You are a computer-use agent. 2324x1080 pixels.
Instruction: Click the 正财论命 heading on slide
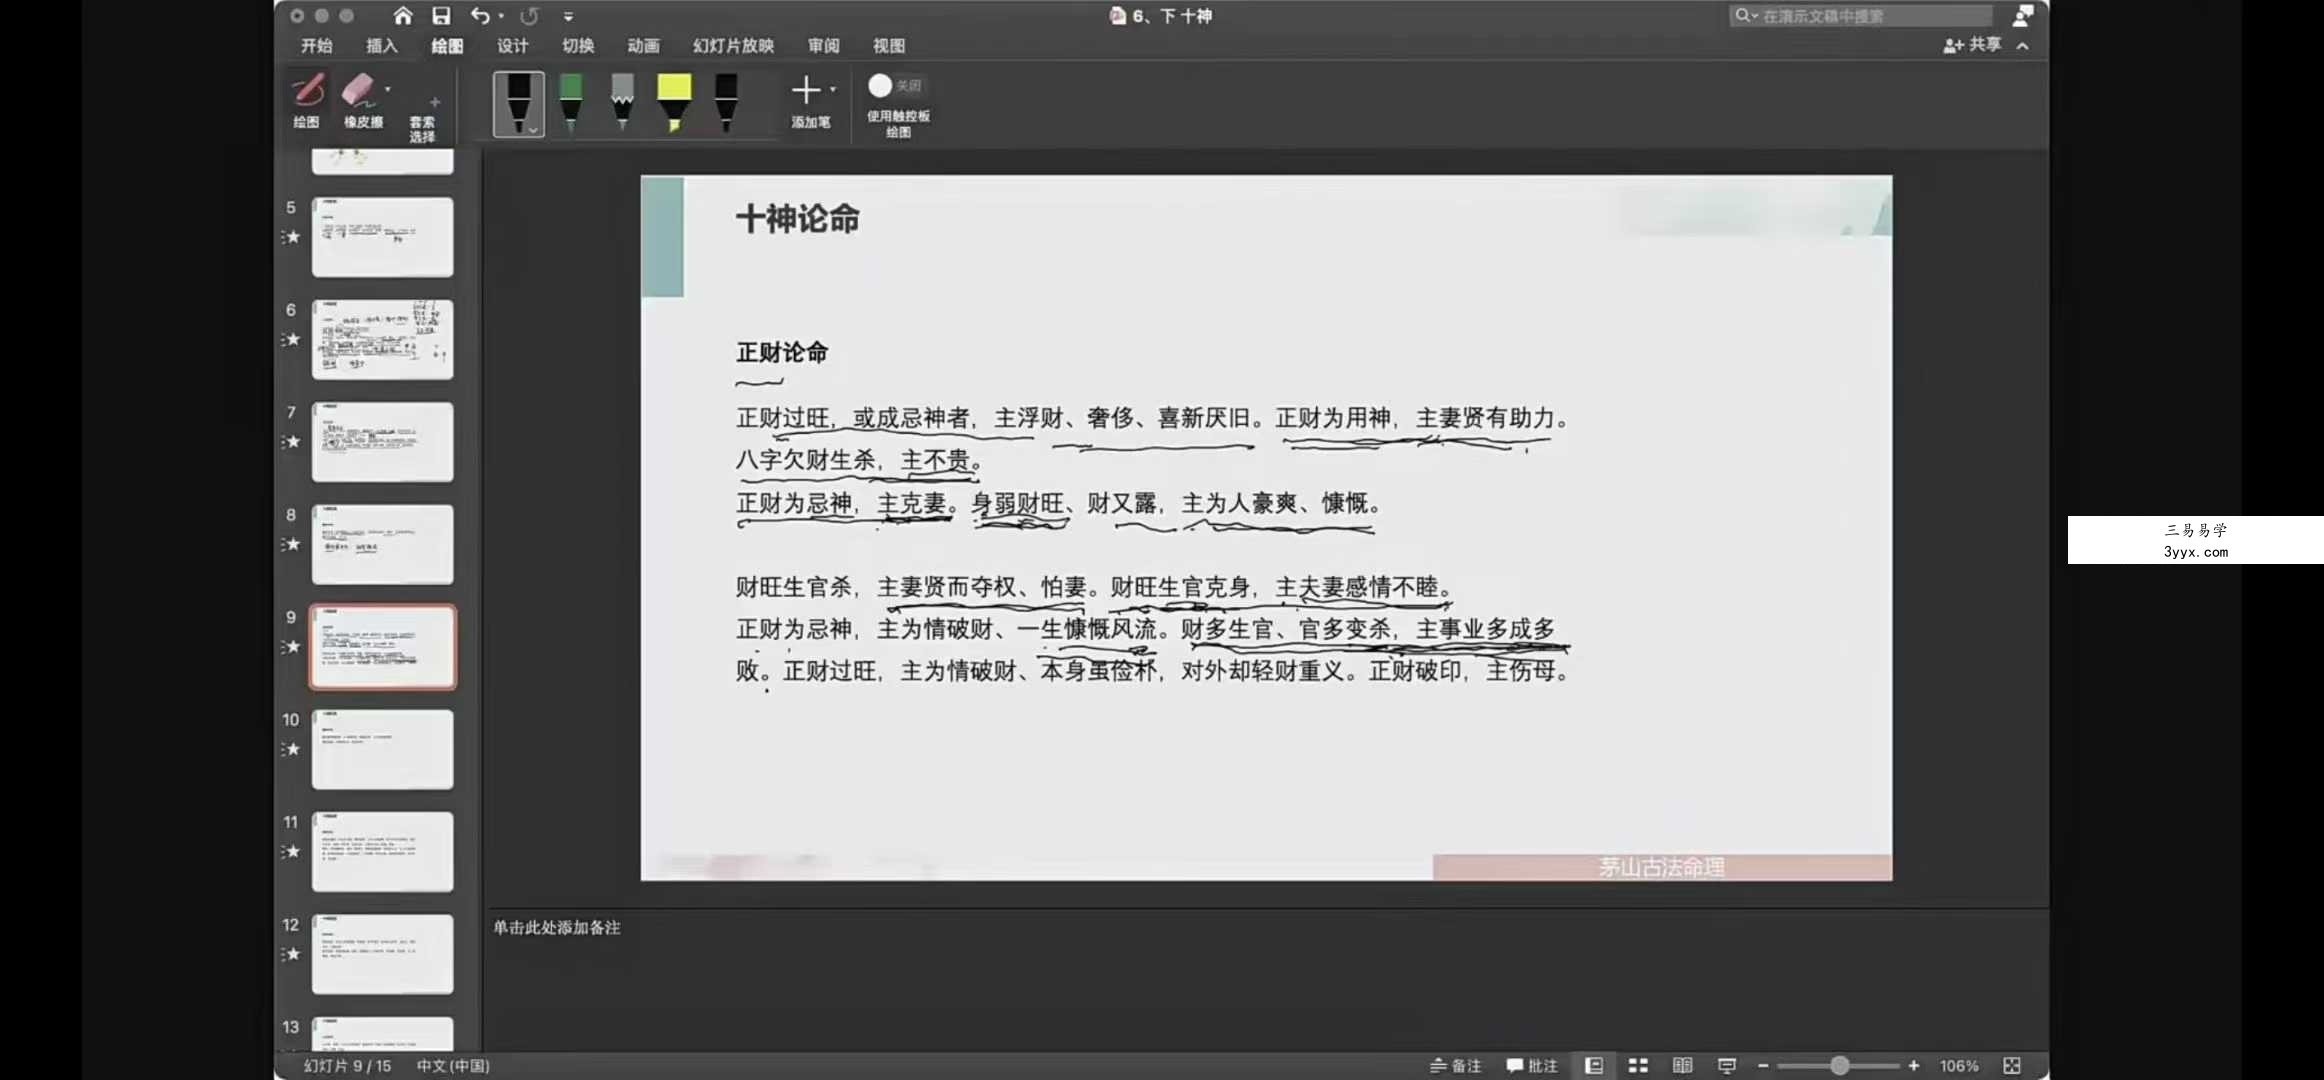coord(782,352)
